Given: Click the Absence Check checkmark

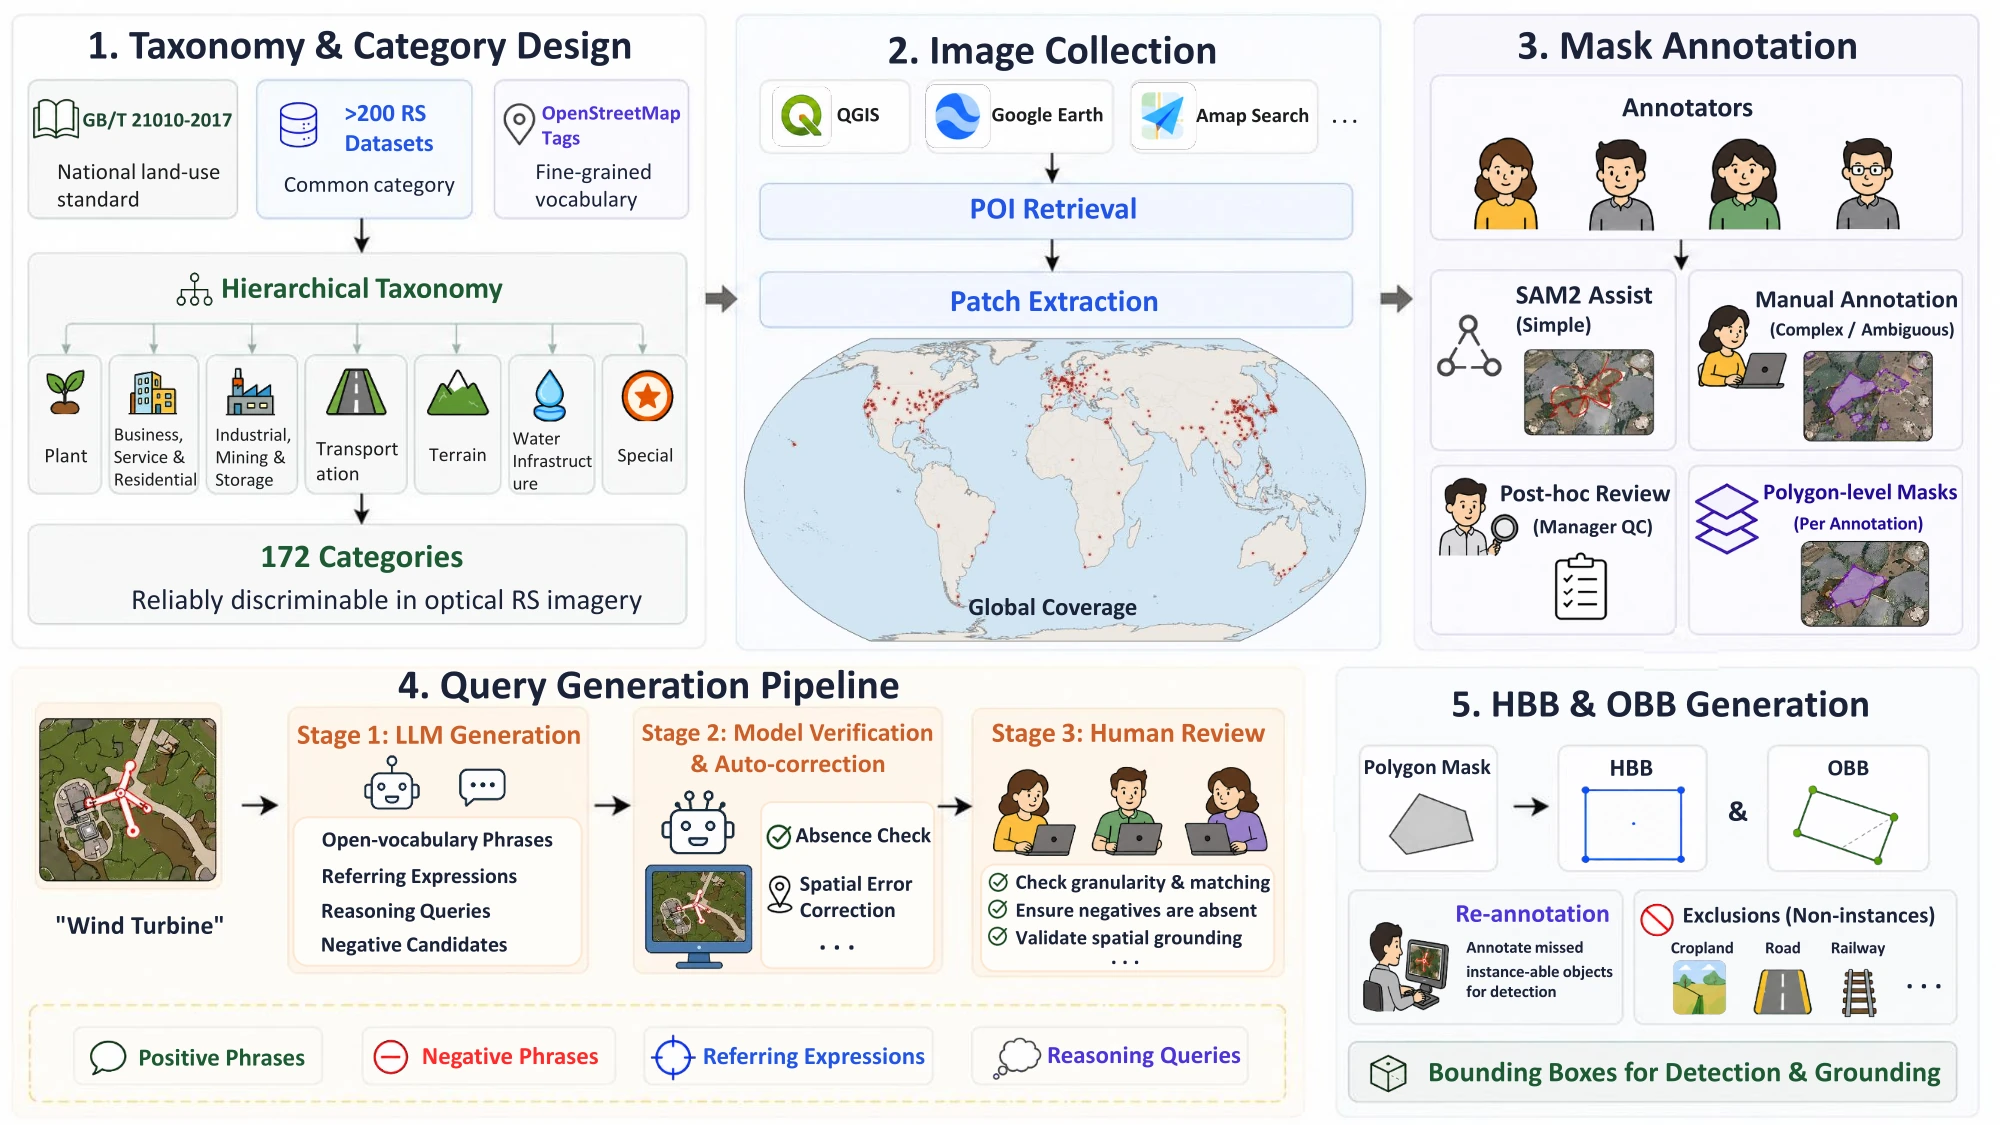Looking at the screenshot, I should click(x=779, y=837).
